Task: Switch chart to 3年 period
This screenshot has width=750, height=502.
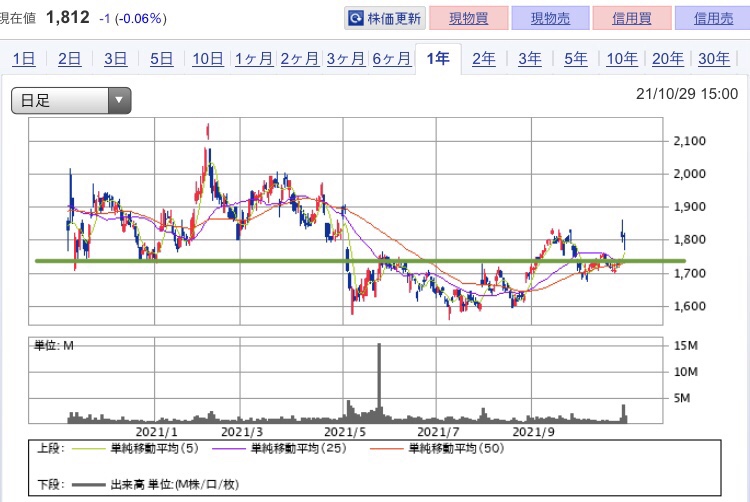Action: (x=529, y=59)
